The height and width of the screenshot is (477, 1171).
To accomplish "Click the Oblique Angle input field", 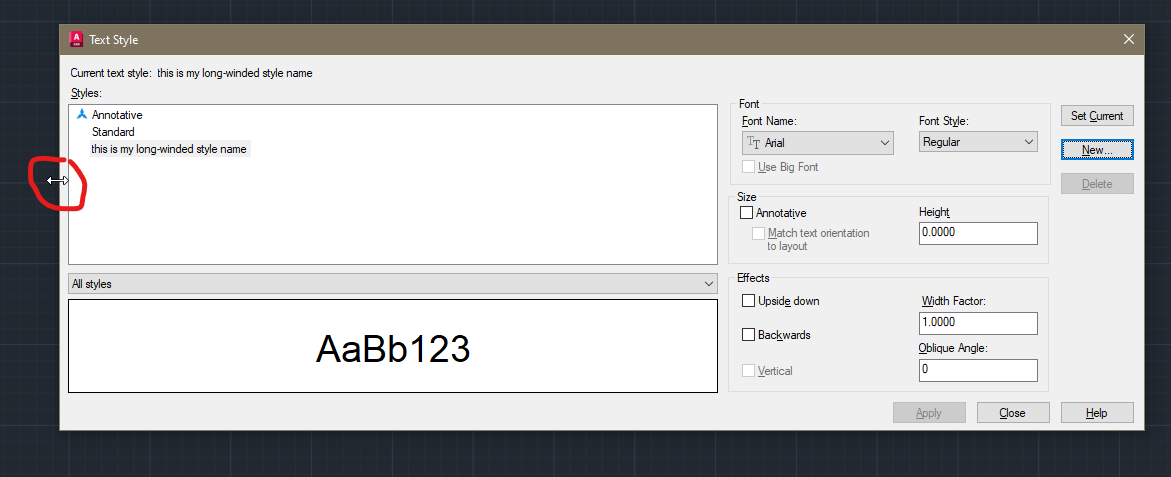I will tap(978, 370).
